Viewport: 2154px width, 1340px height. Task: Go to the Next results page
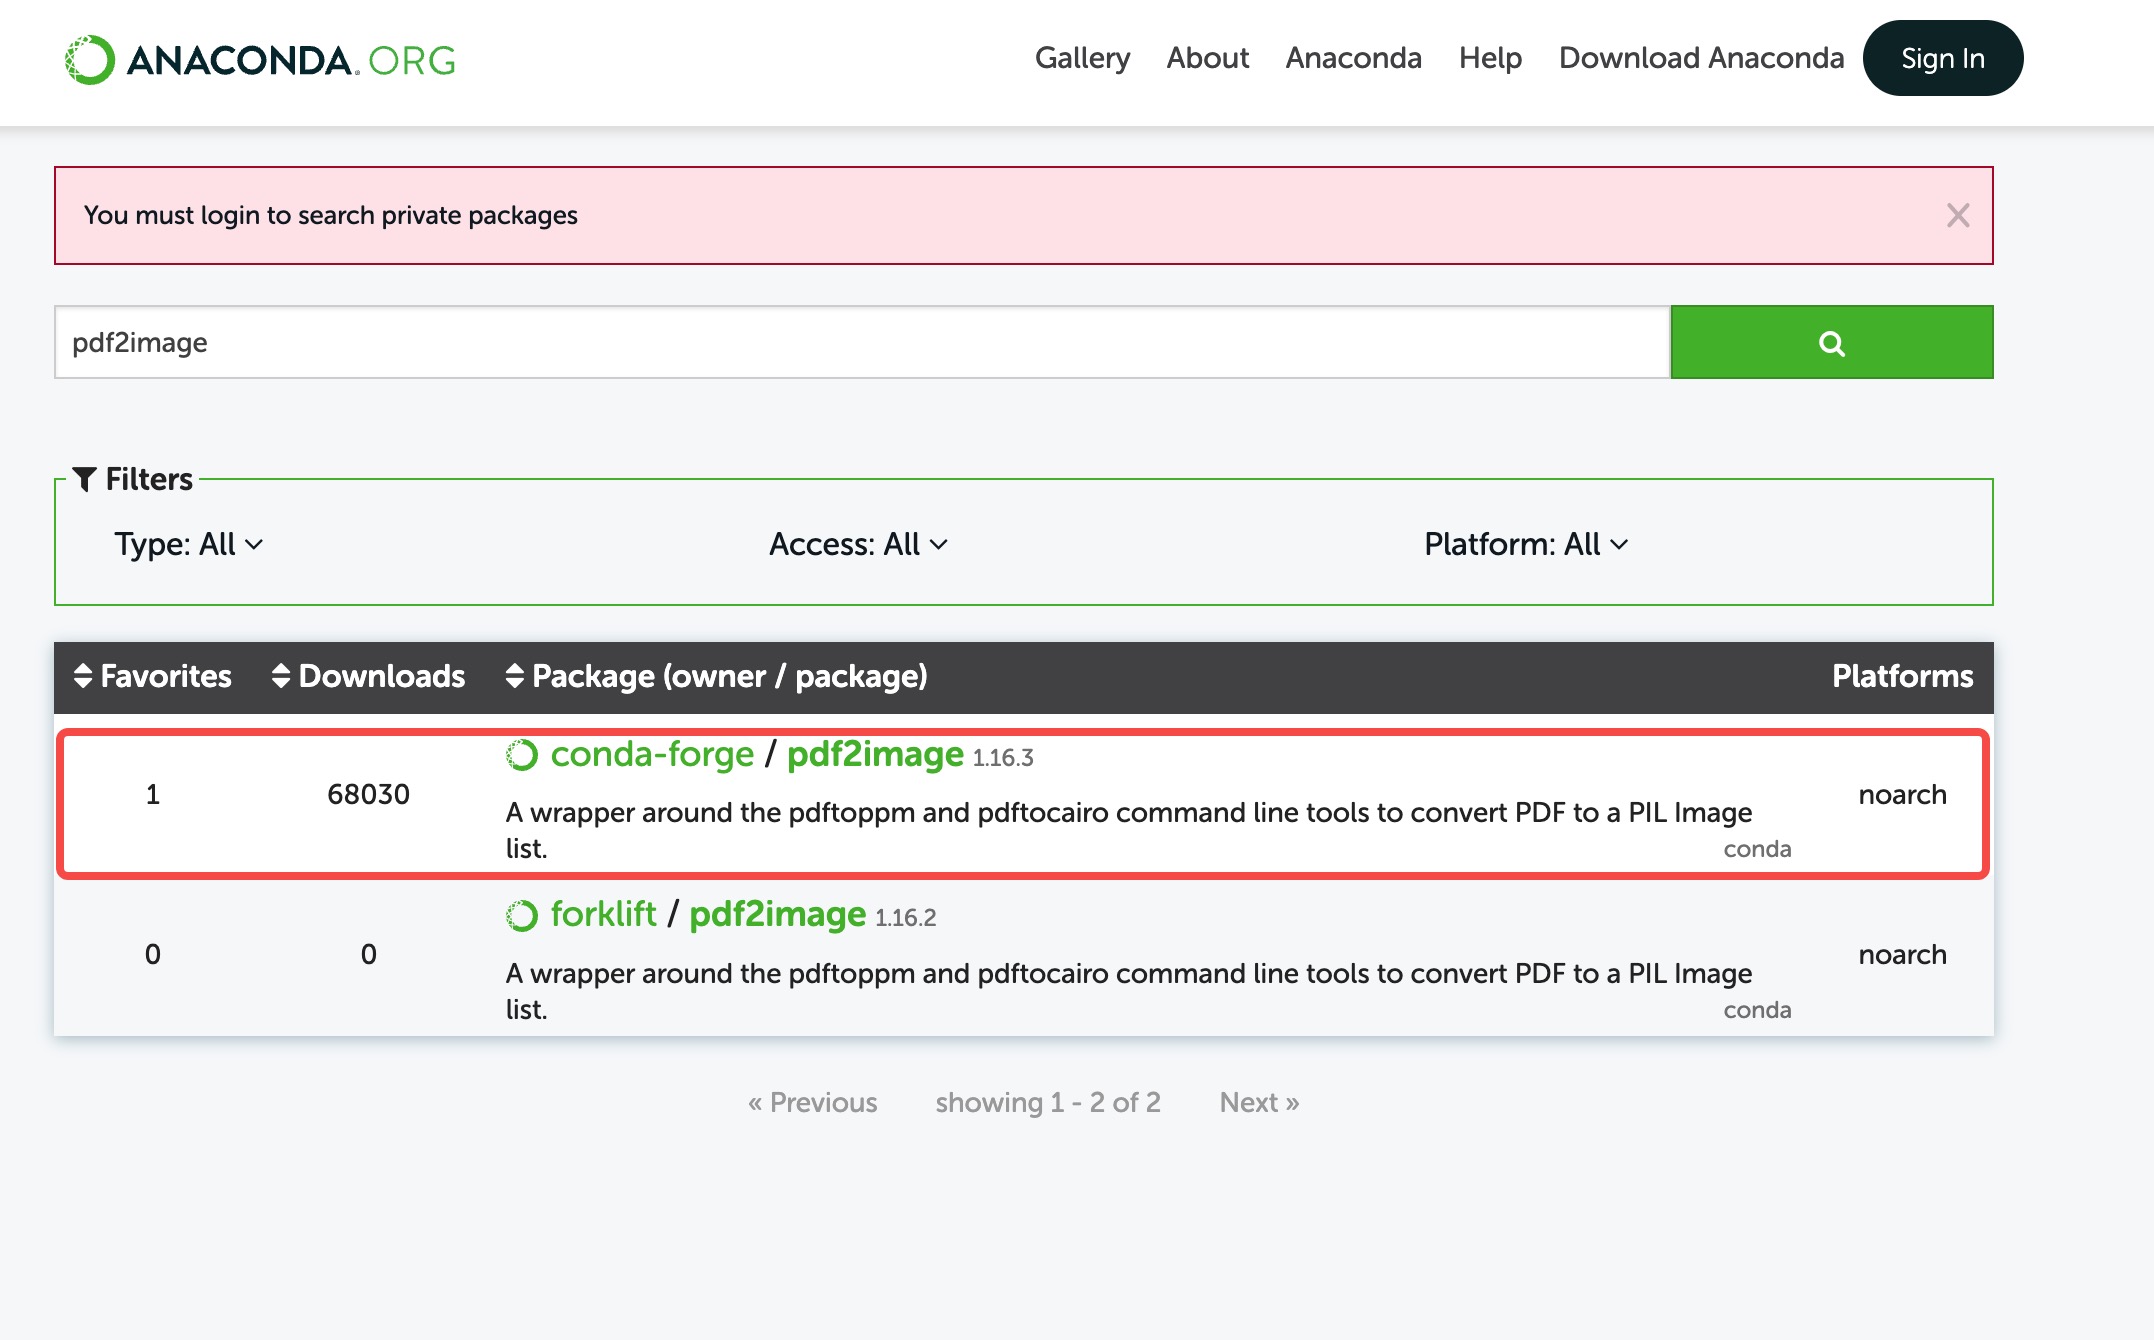[1259, 1102]
